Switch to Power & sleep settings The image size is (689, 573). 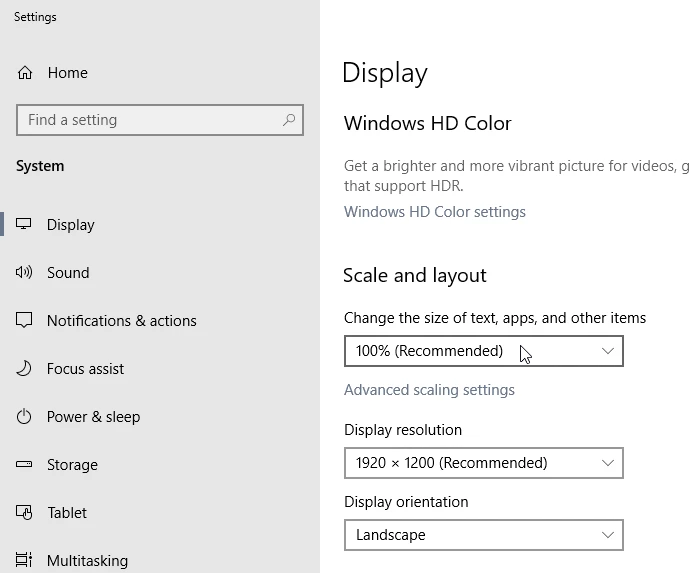[160, 416]
